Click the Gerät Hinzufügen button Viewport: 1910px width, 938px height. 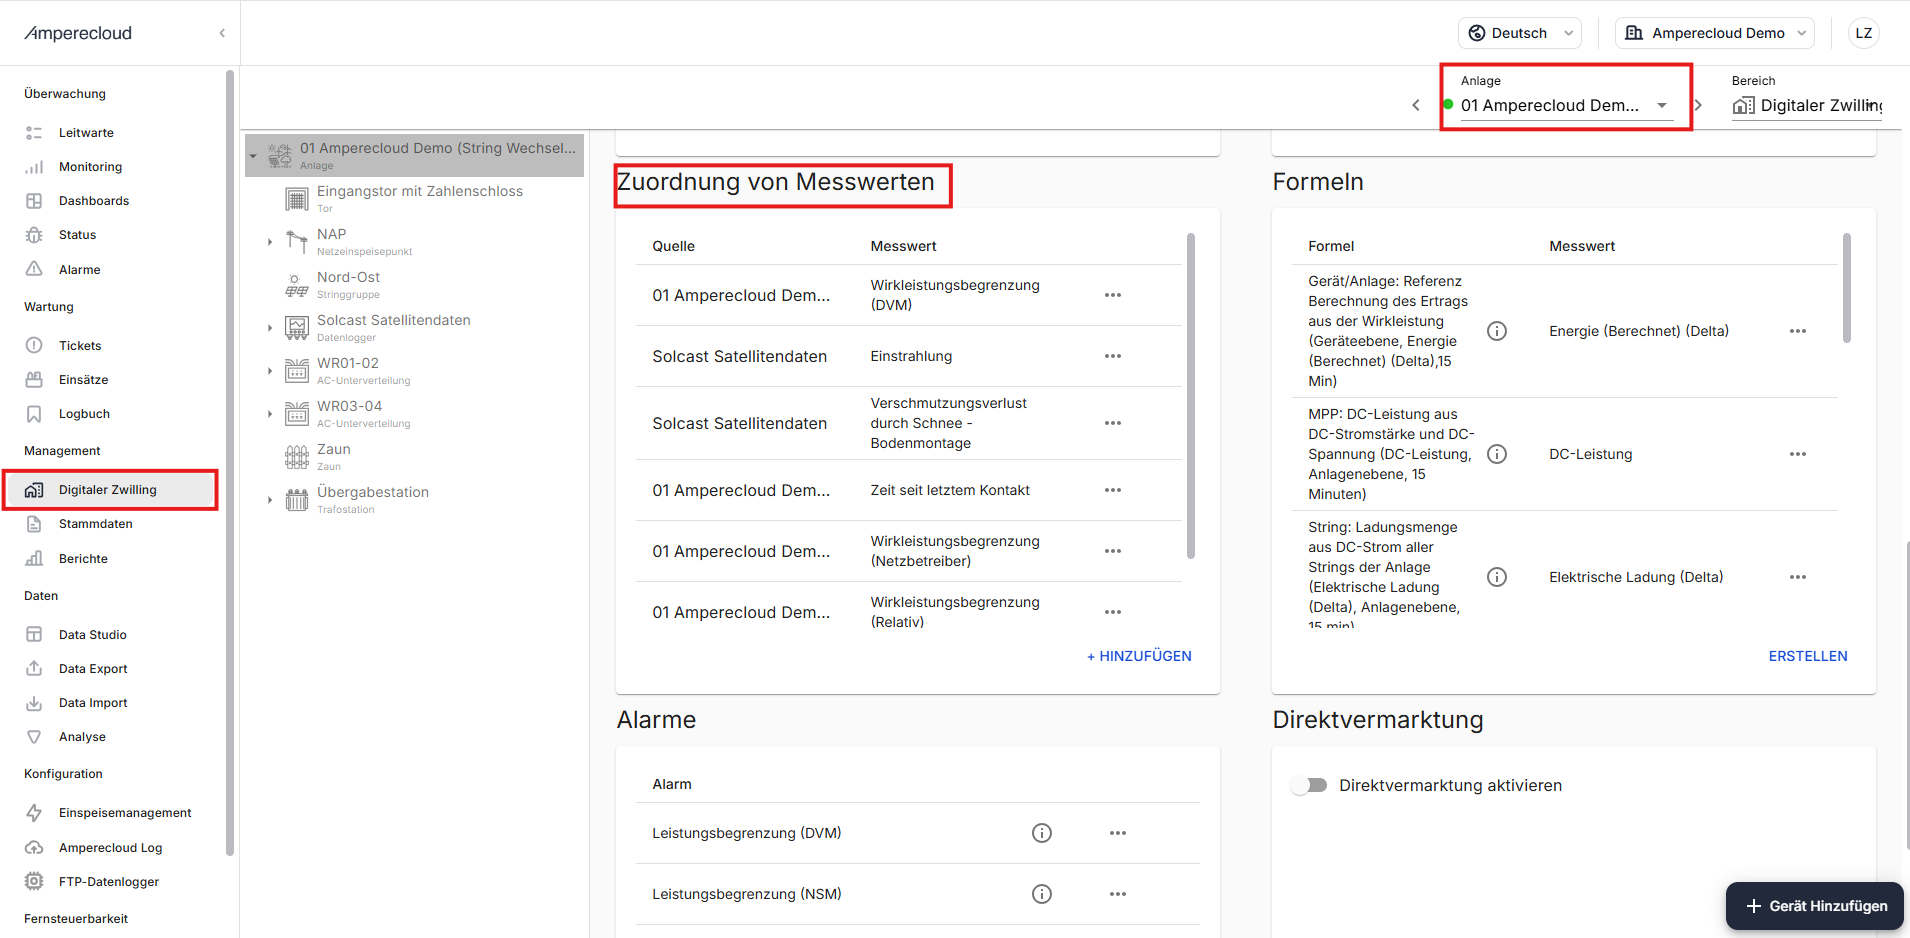tap(1815, 906)
